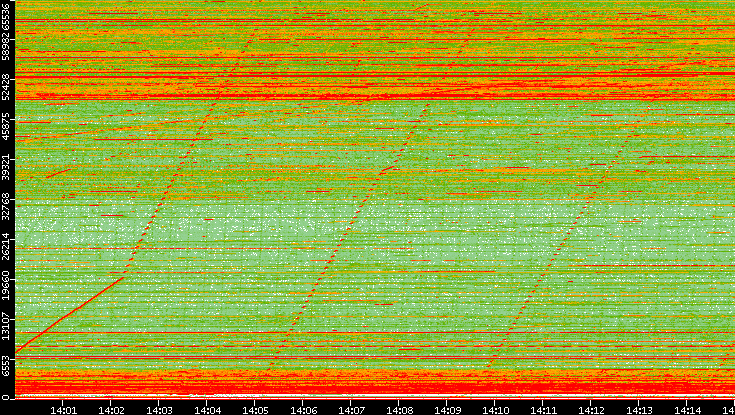735x415 pixels.
Task: Click the 14:12 time axis label
Action: coord(591,410)
